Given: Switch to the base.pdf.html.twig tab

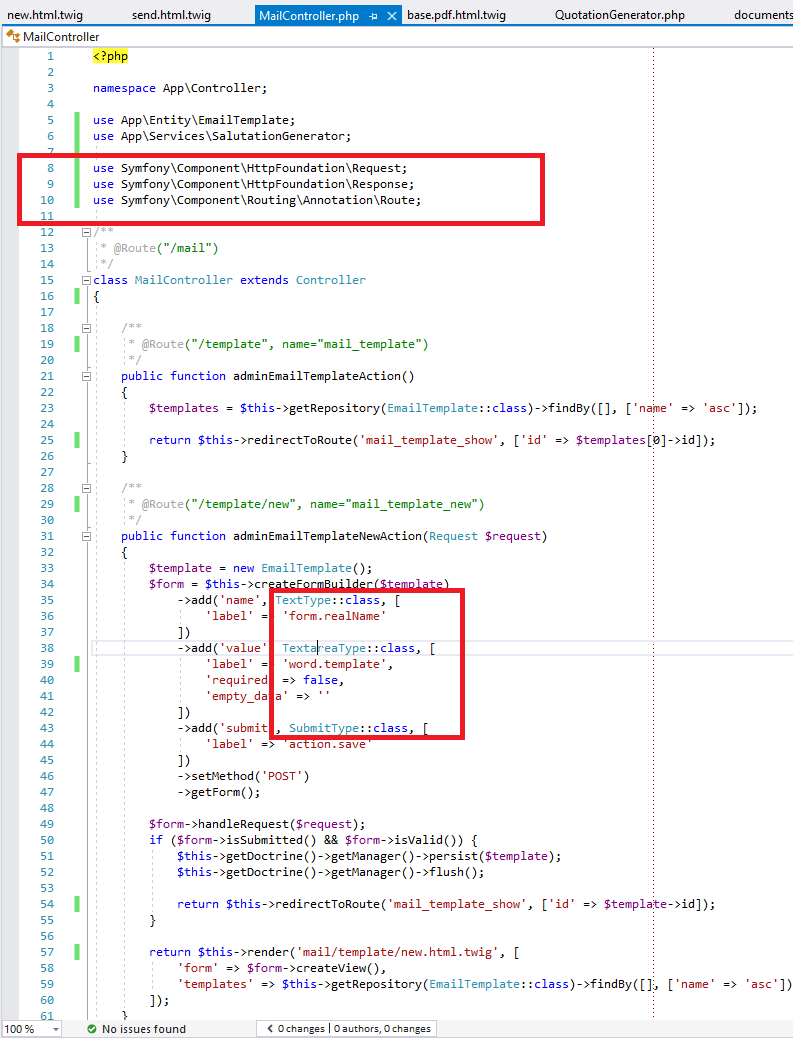Looking at the screenshot, I should click(456, 15).
